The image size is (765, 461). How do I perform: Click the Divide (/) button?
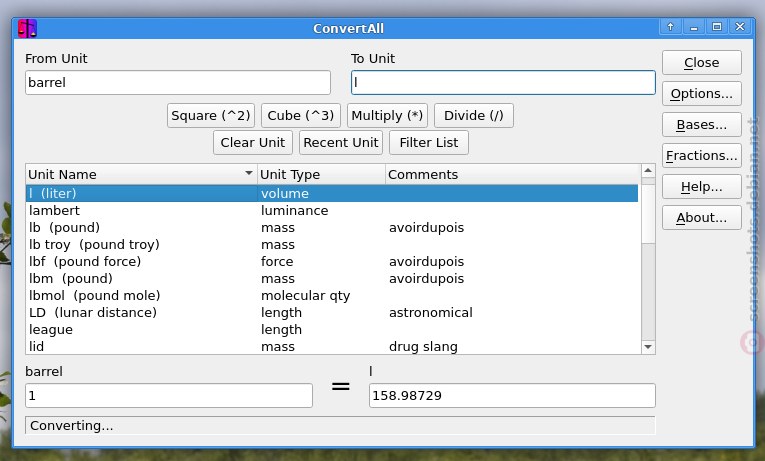[474, 116]
